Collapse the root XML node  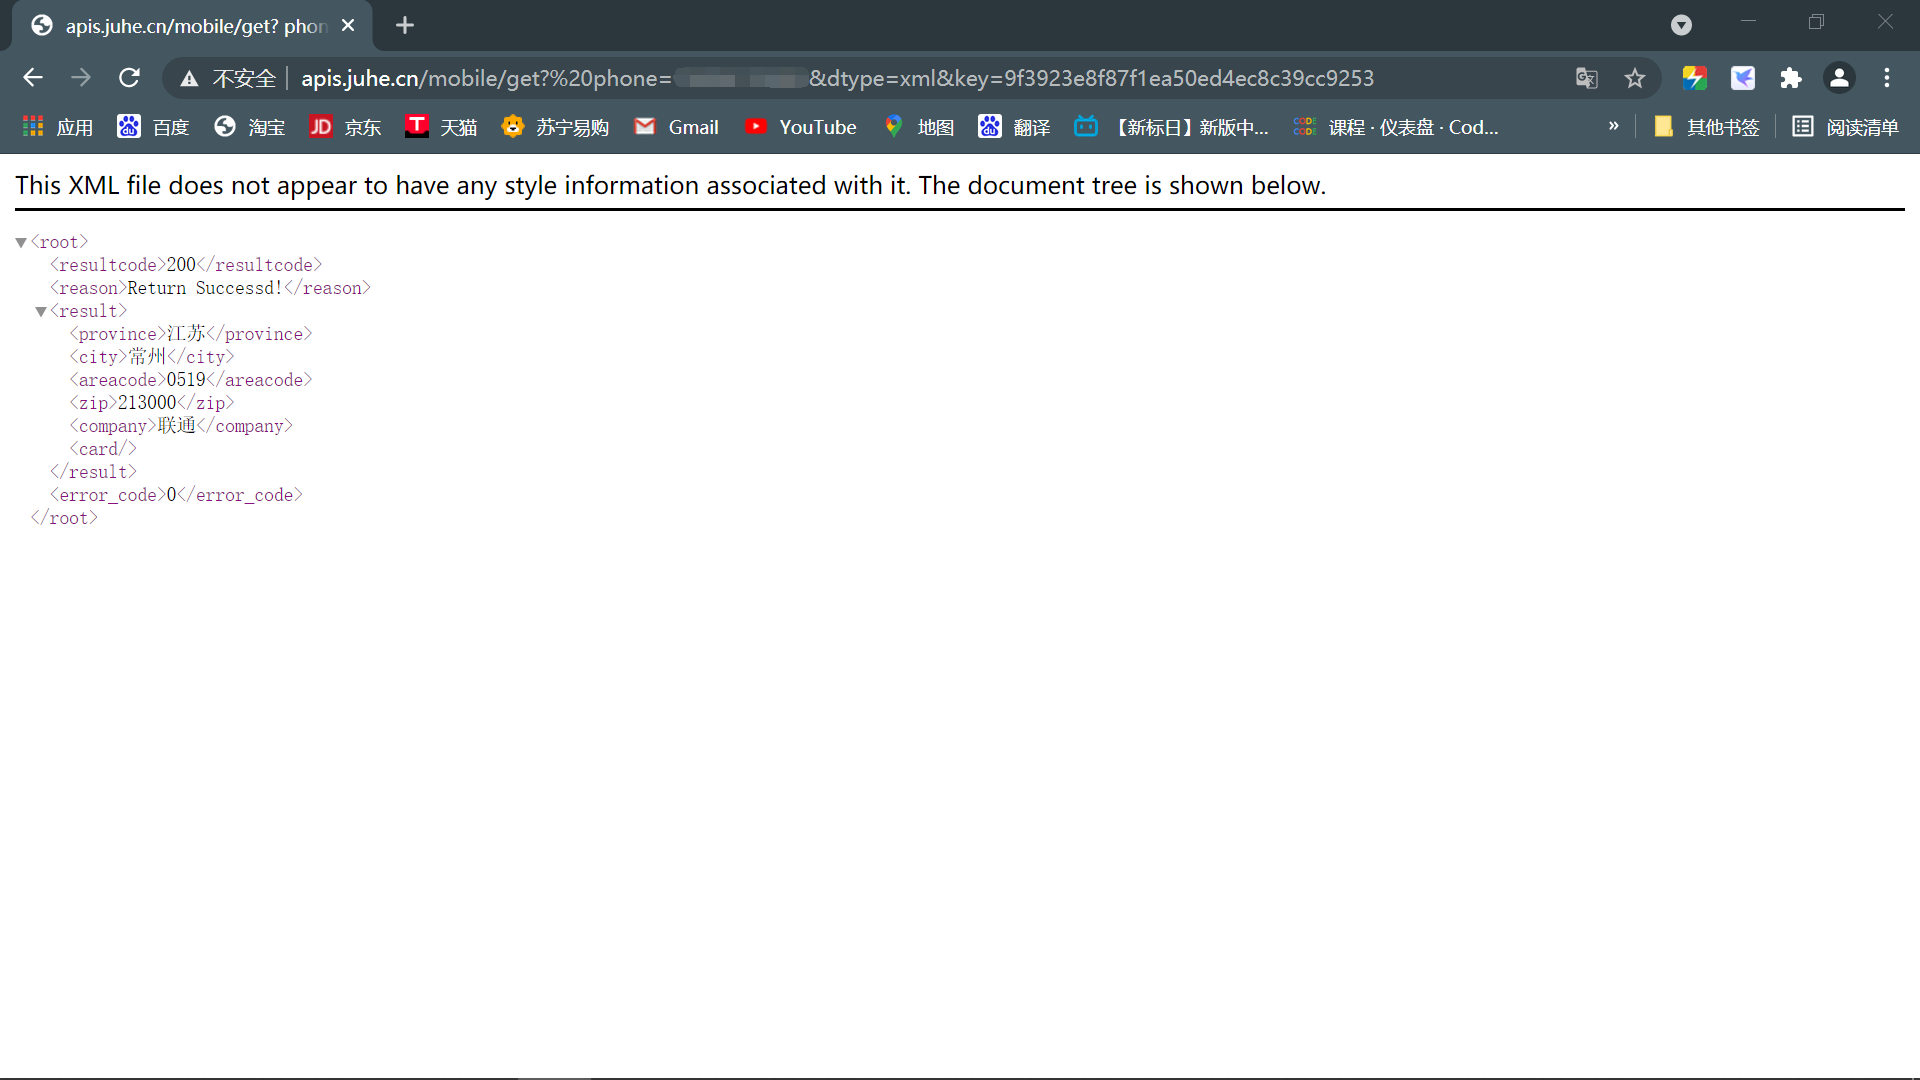[21, 243]
